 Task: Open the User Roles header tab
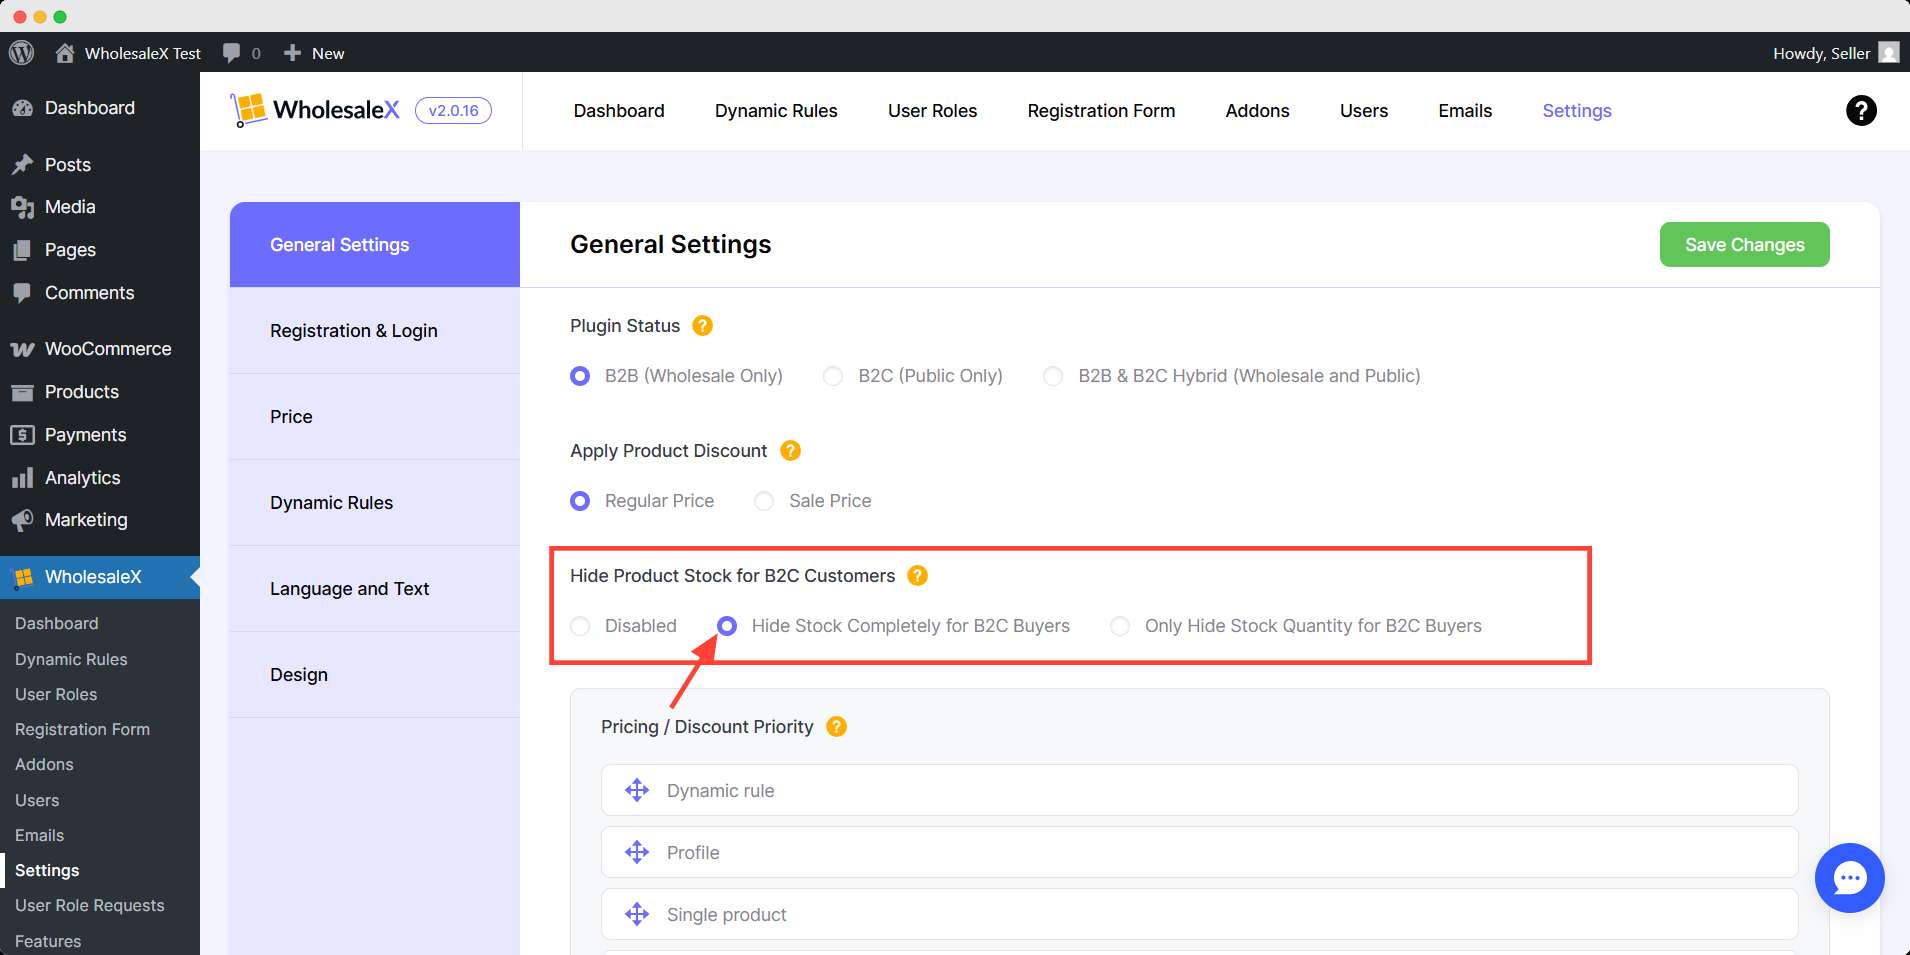click(932, 111)
